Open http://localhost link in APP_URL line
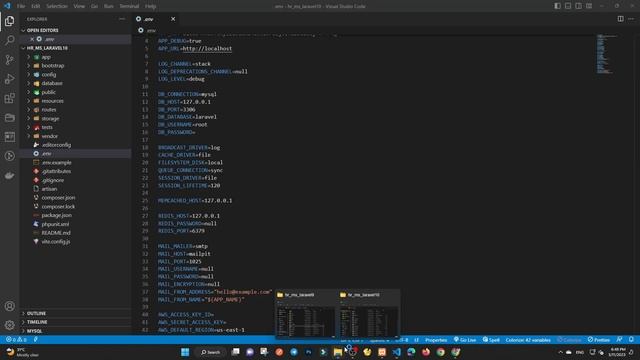This screenshot has width=640, height=360. (x=207, y=49)
